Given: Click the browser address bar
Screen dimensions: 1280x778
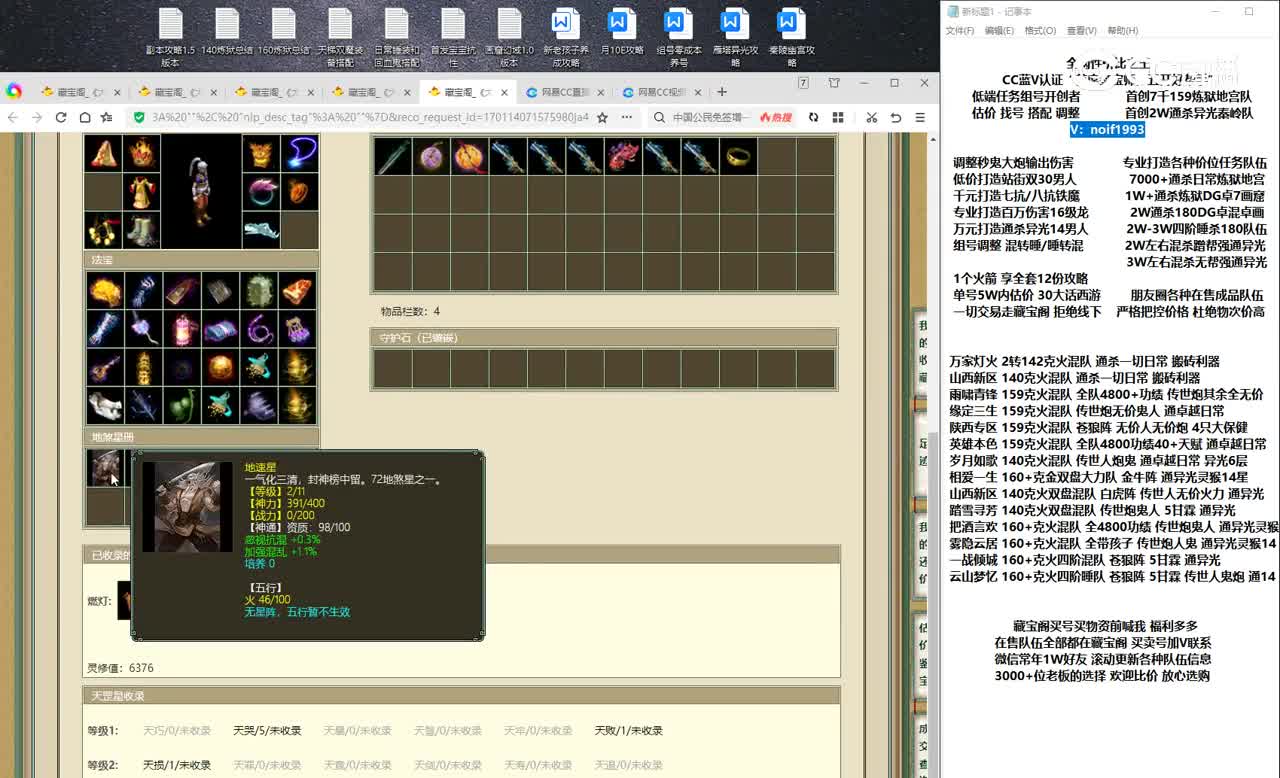Looking at the screenshot, I should [x=368, y=117].
